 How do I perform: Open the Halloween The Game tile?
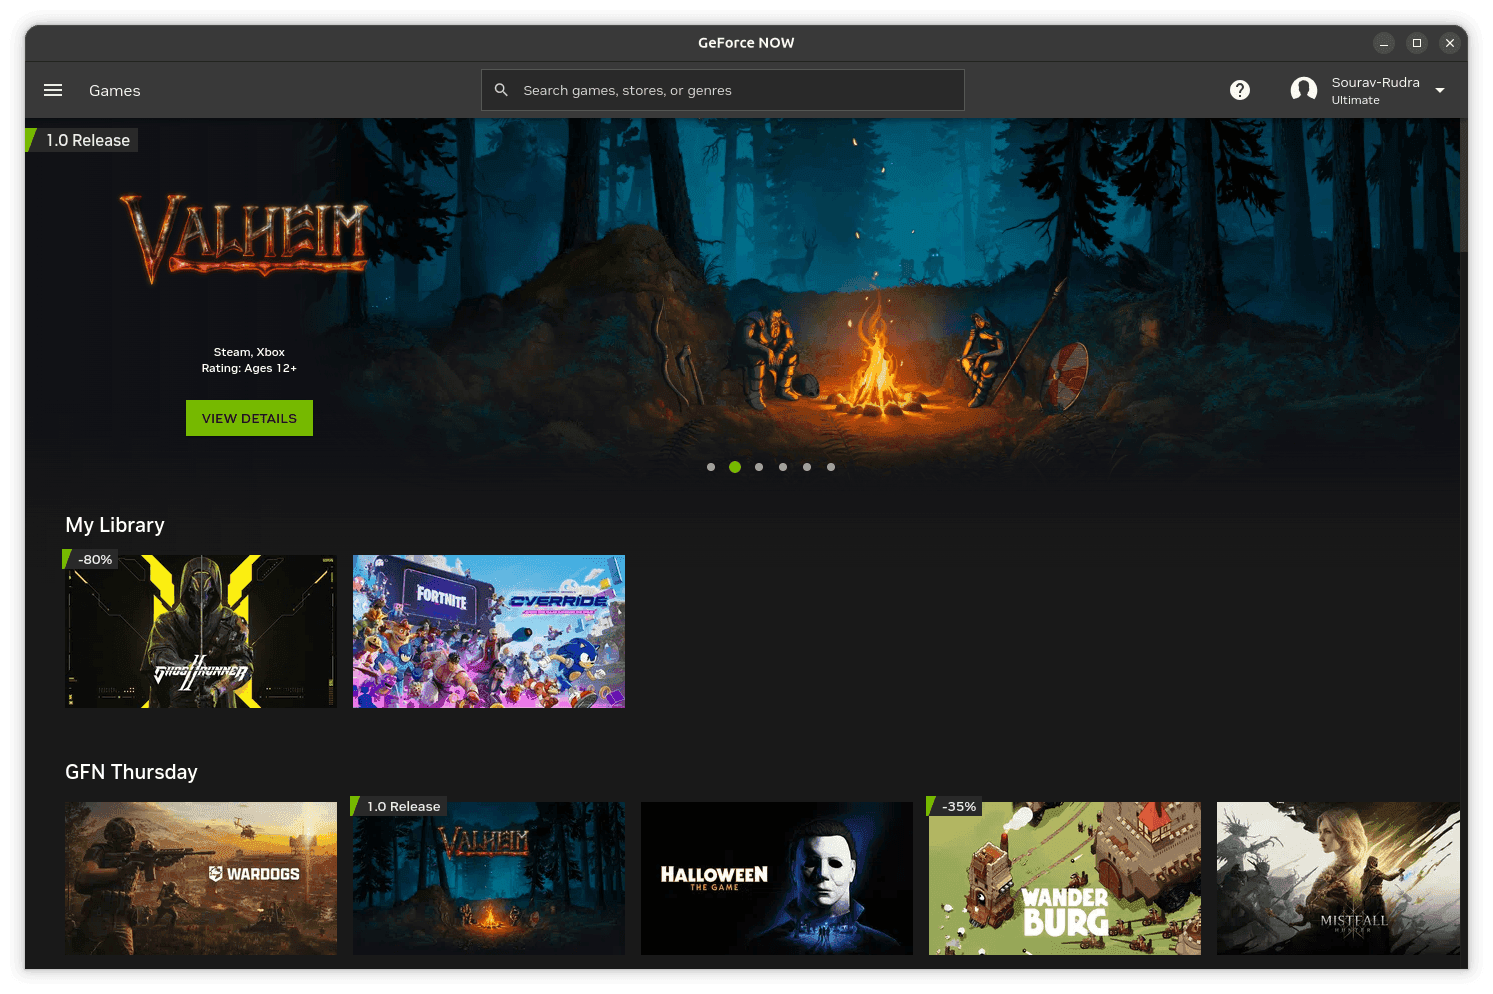coord(777,878)
